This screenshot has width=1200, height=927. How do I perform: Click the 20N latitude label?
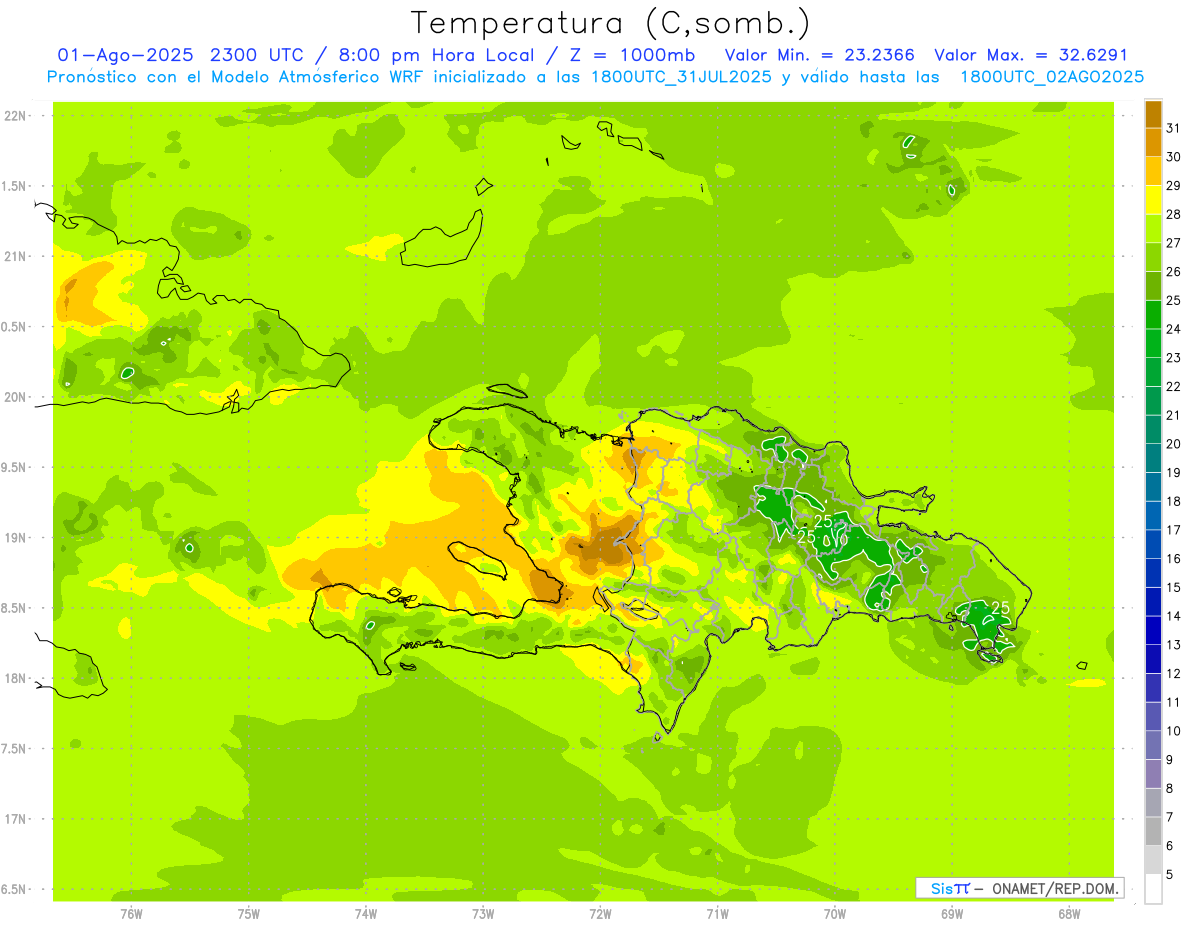pyautogui.click(x=17, y=397)
